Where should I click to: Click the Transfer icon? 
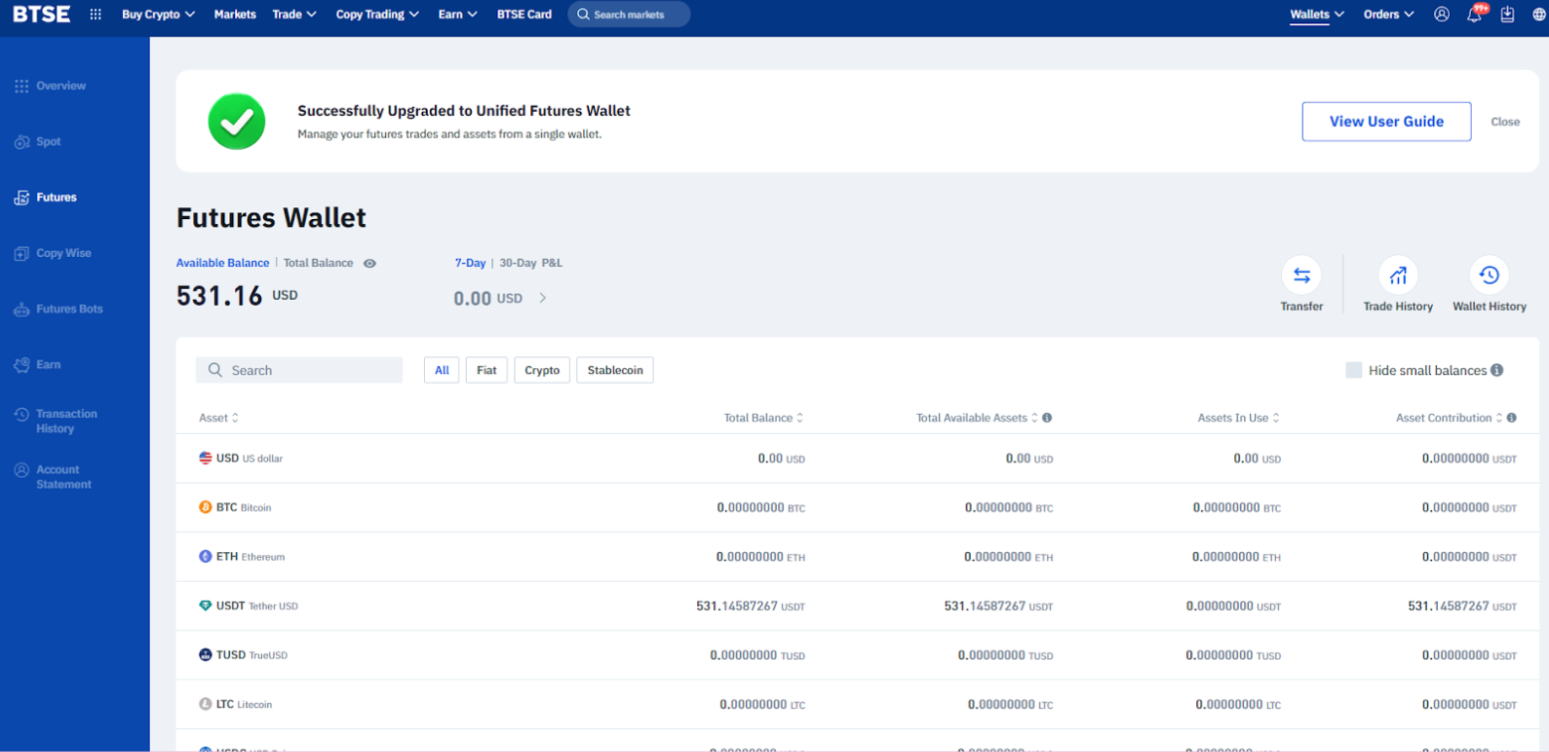click(x=1301, y=276)
